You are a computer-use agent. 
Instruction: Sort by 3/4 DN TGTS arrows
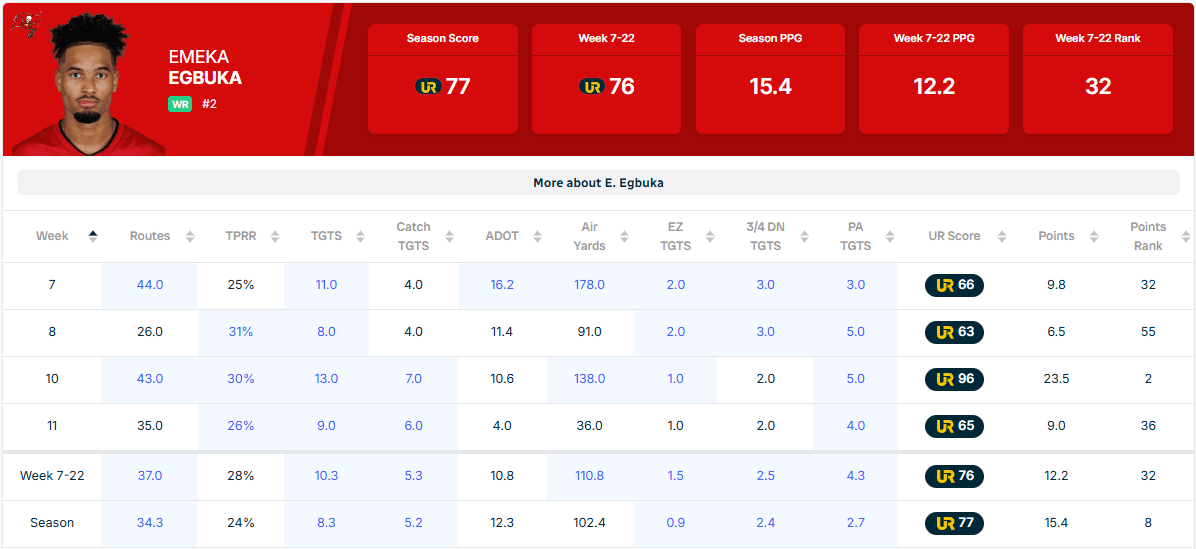pyautogui.click(x=801, y=237)
